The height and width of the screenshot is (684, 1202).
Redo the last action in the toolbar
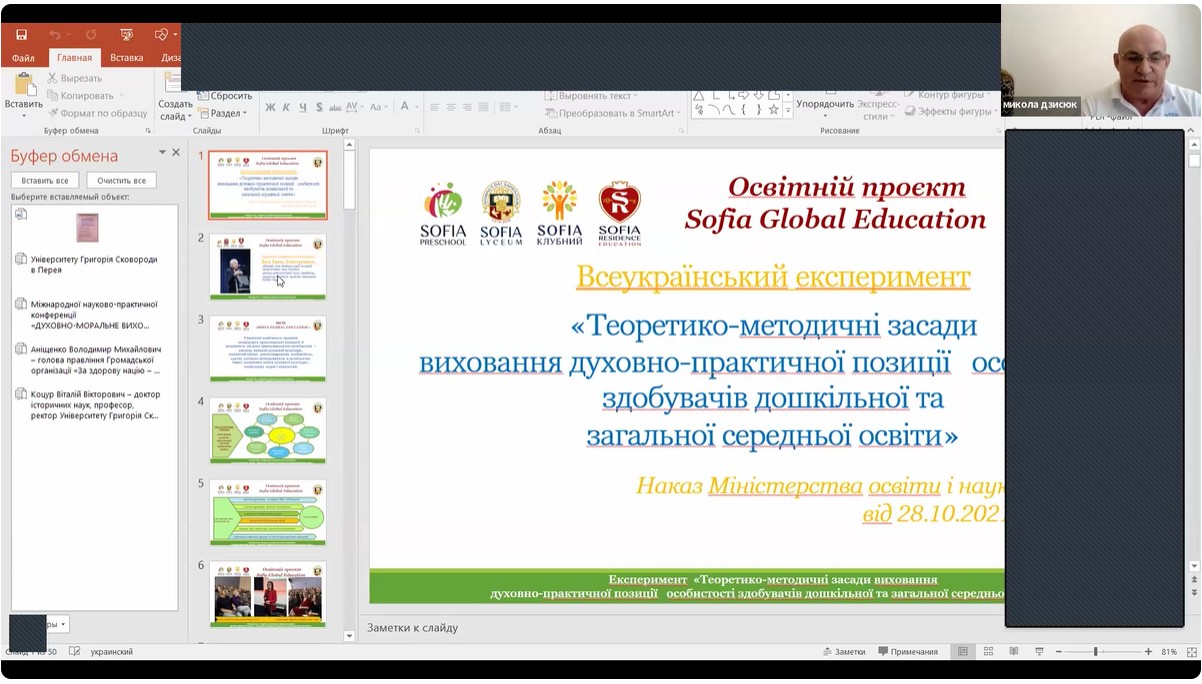[91, 34]
